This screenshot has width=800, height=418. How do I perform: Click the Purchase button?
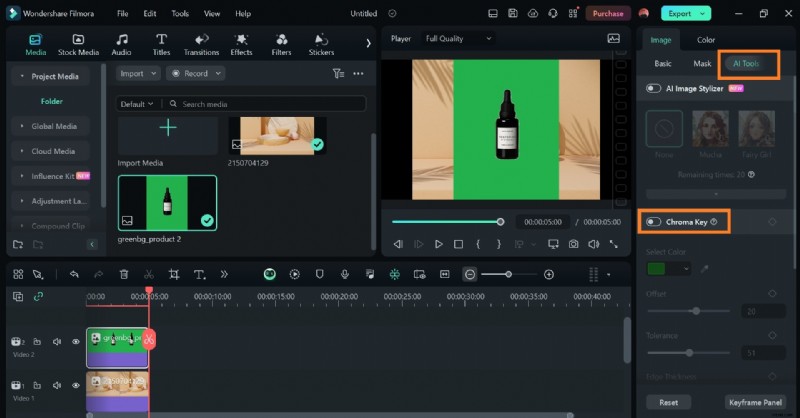(x=608, y=14)
